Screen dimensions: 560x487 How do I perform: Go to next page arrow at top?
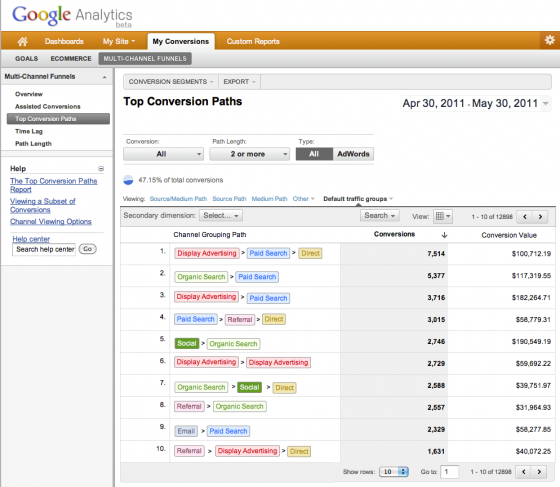pyautogui.click(x=540, y=216)
